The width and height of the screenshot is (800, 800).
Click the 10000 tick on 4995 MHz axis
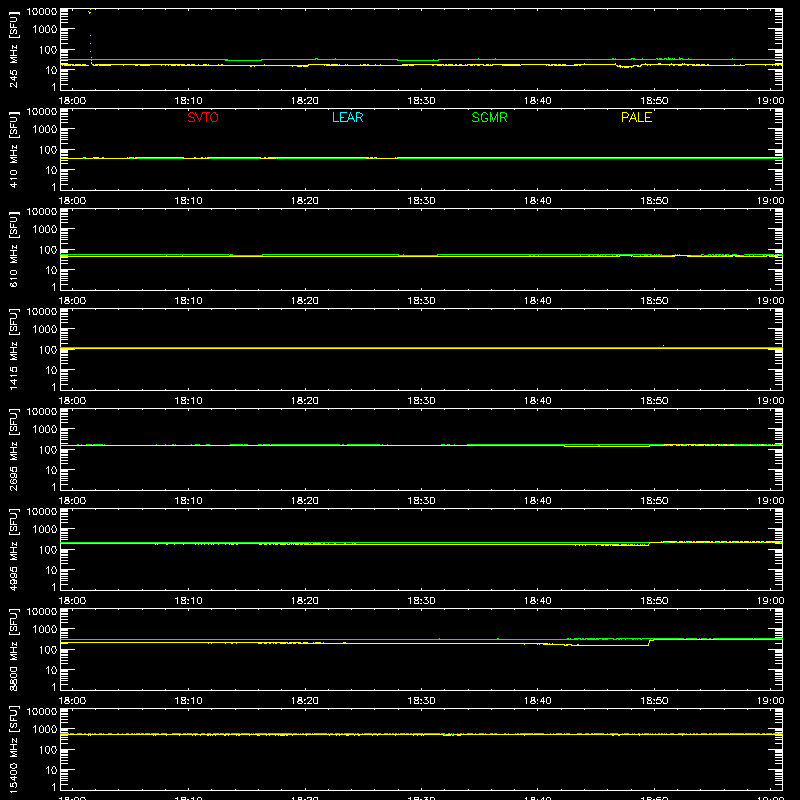coord(42,512)
